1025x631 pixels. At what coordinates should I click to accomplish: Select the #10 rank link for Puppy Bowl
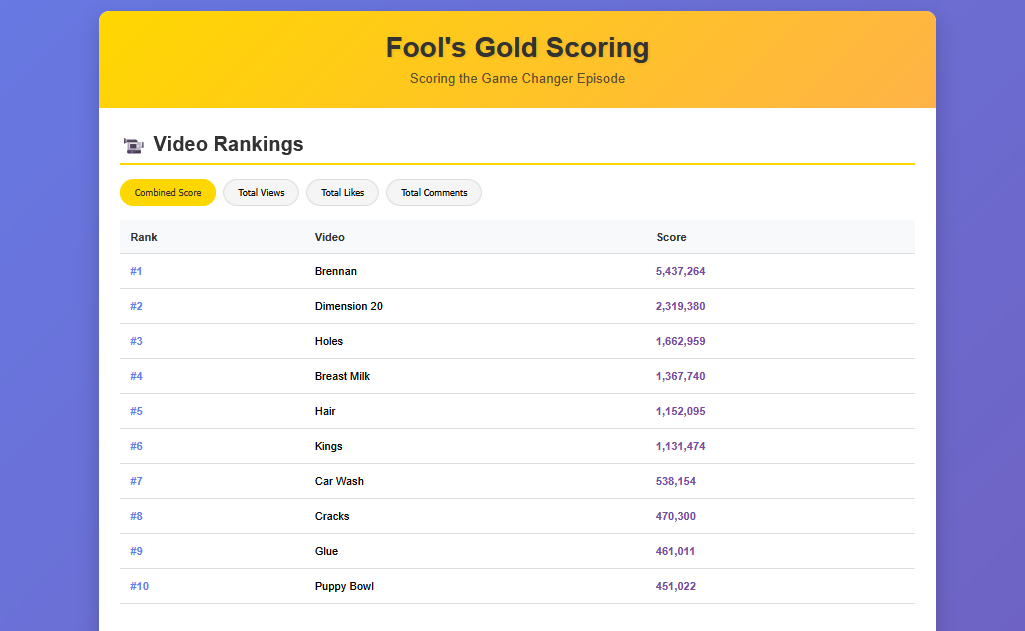[x=139, y=586]
